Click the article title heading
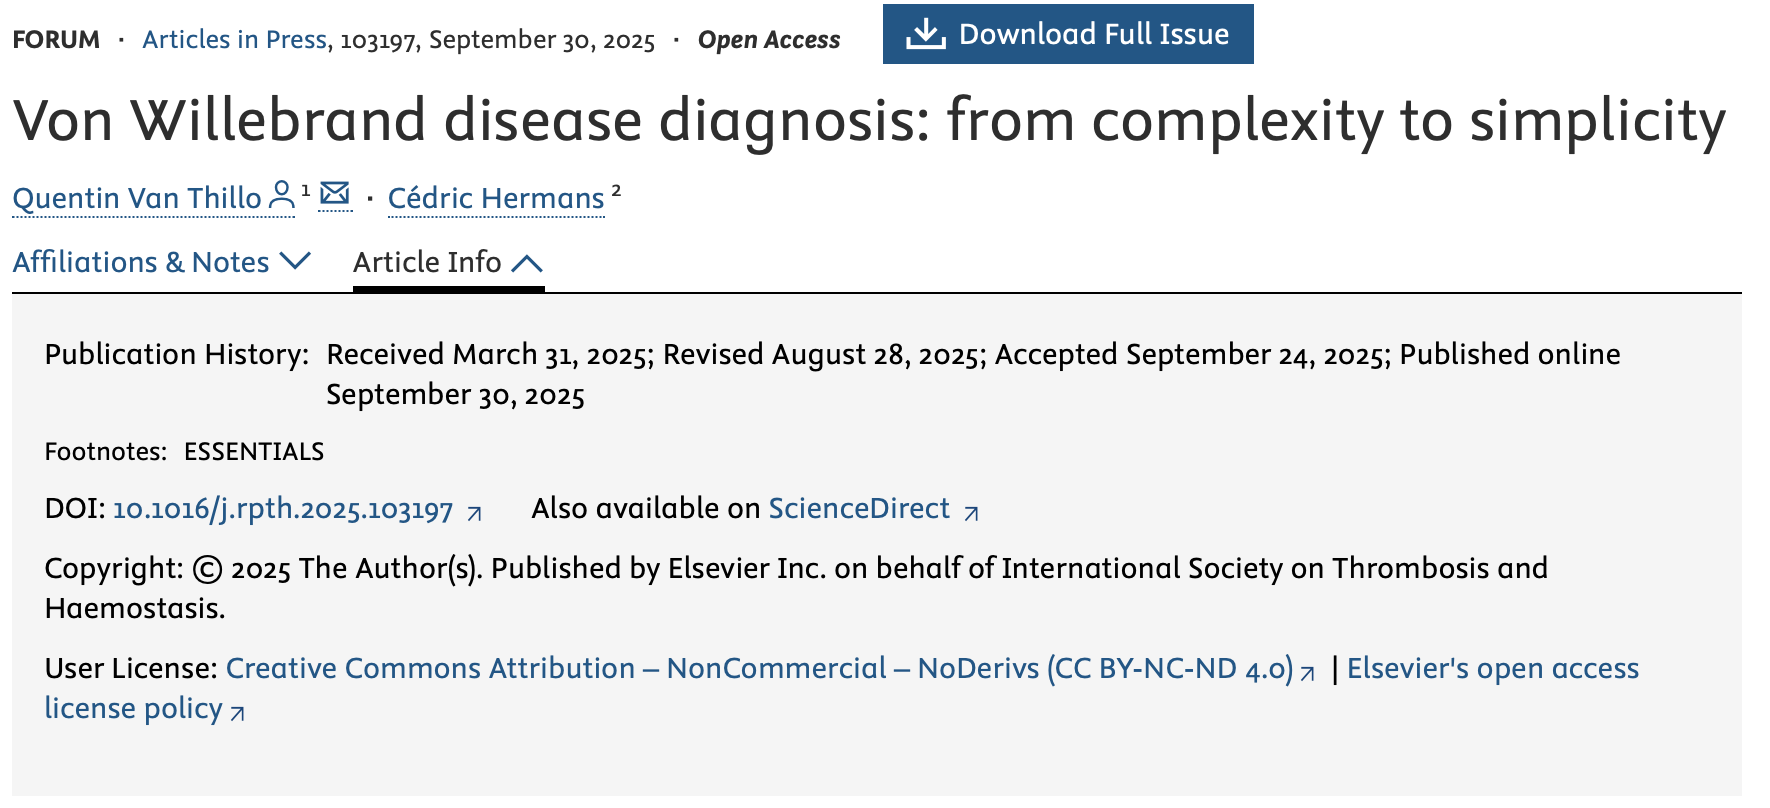The image size is (1770, 808). (x=869, y=121)
